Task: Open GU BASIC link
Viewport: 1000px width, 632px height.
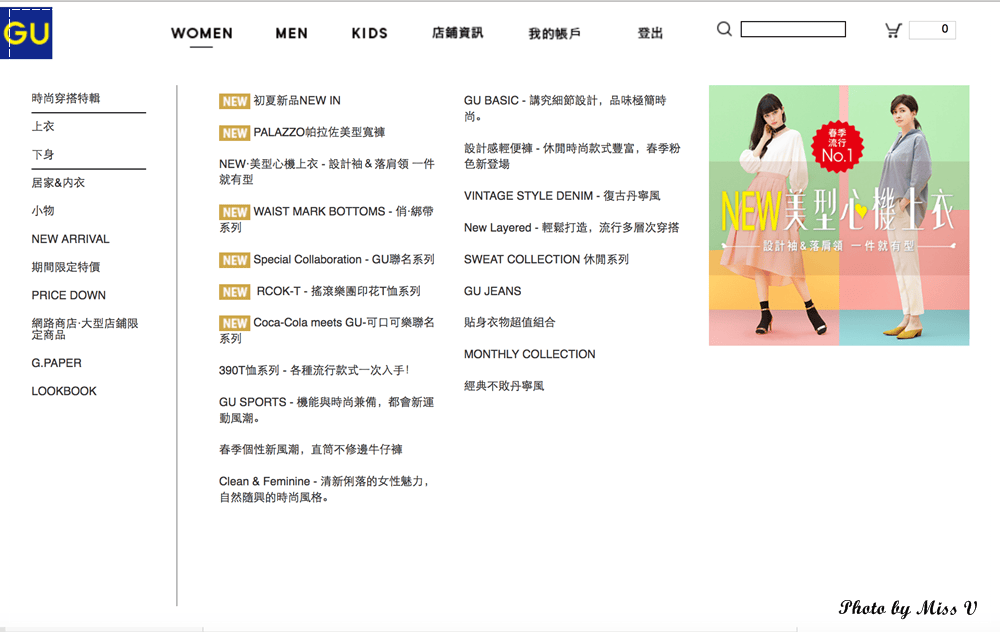Action: (565, 108)
